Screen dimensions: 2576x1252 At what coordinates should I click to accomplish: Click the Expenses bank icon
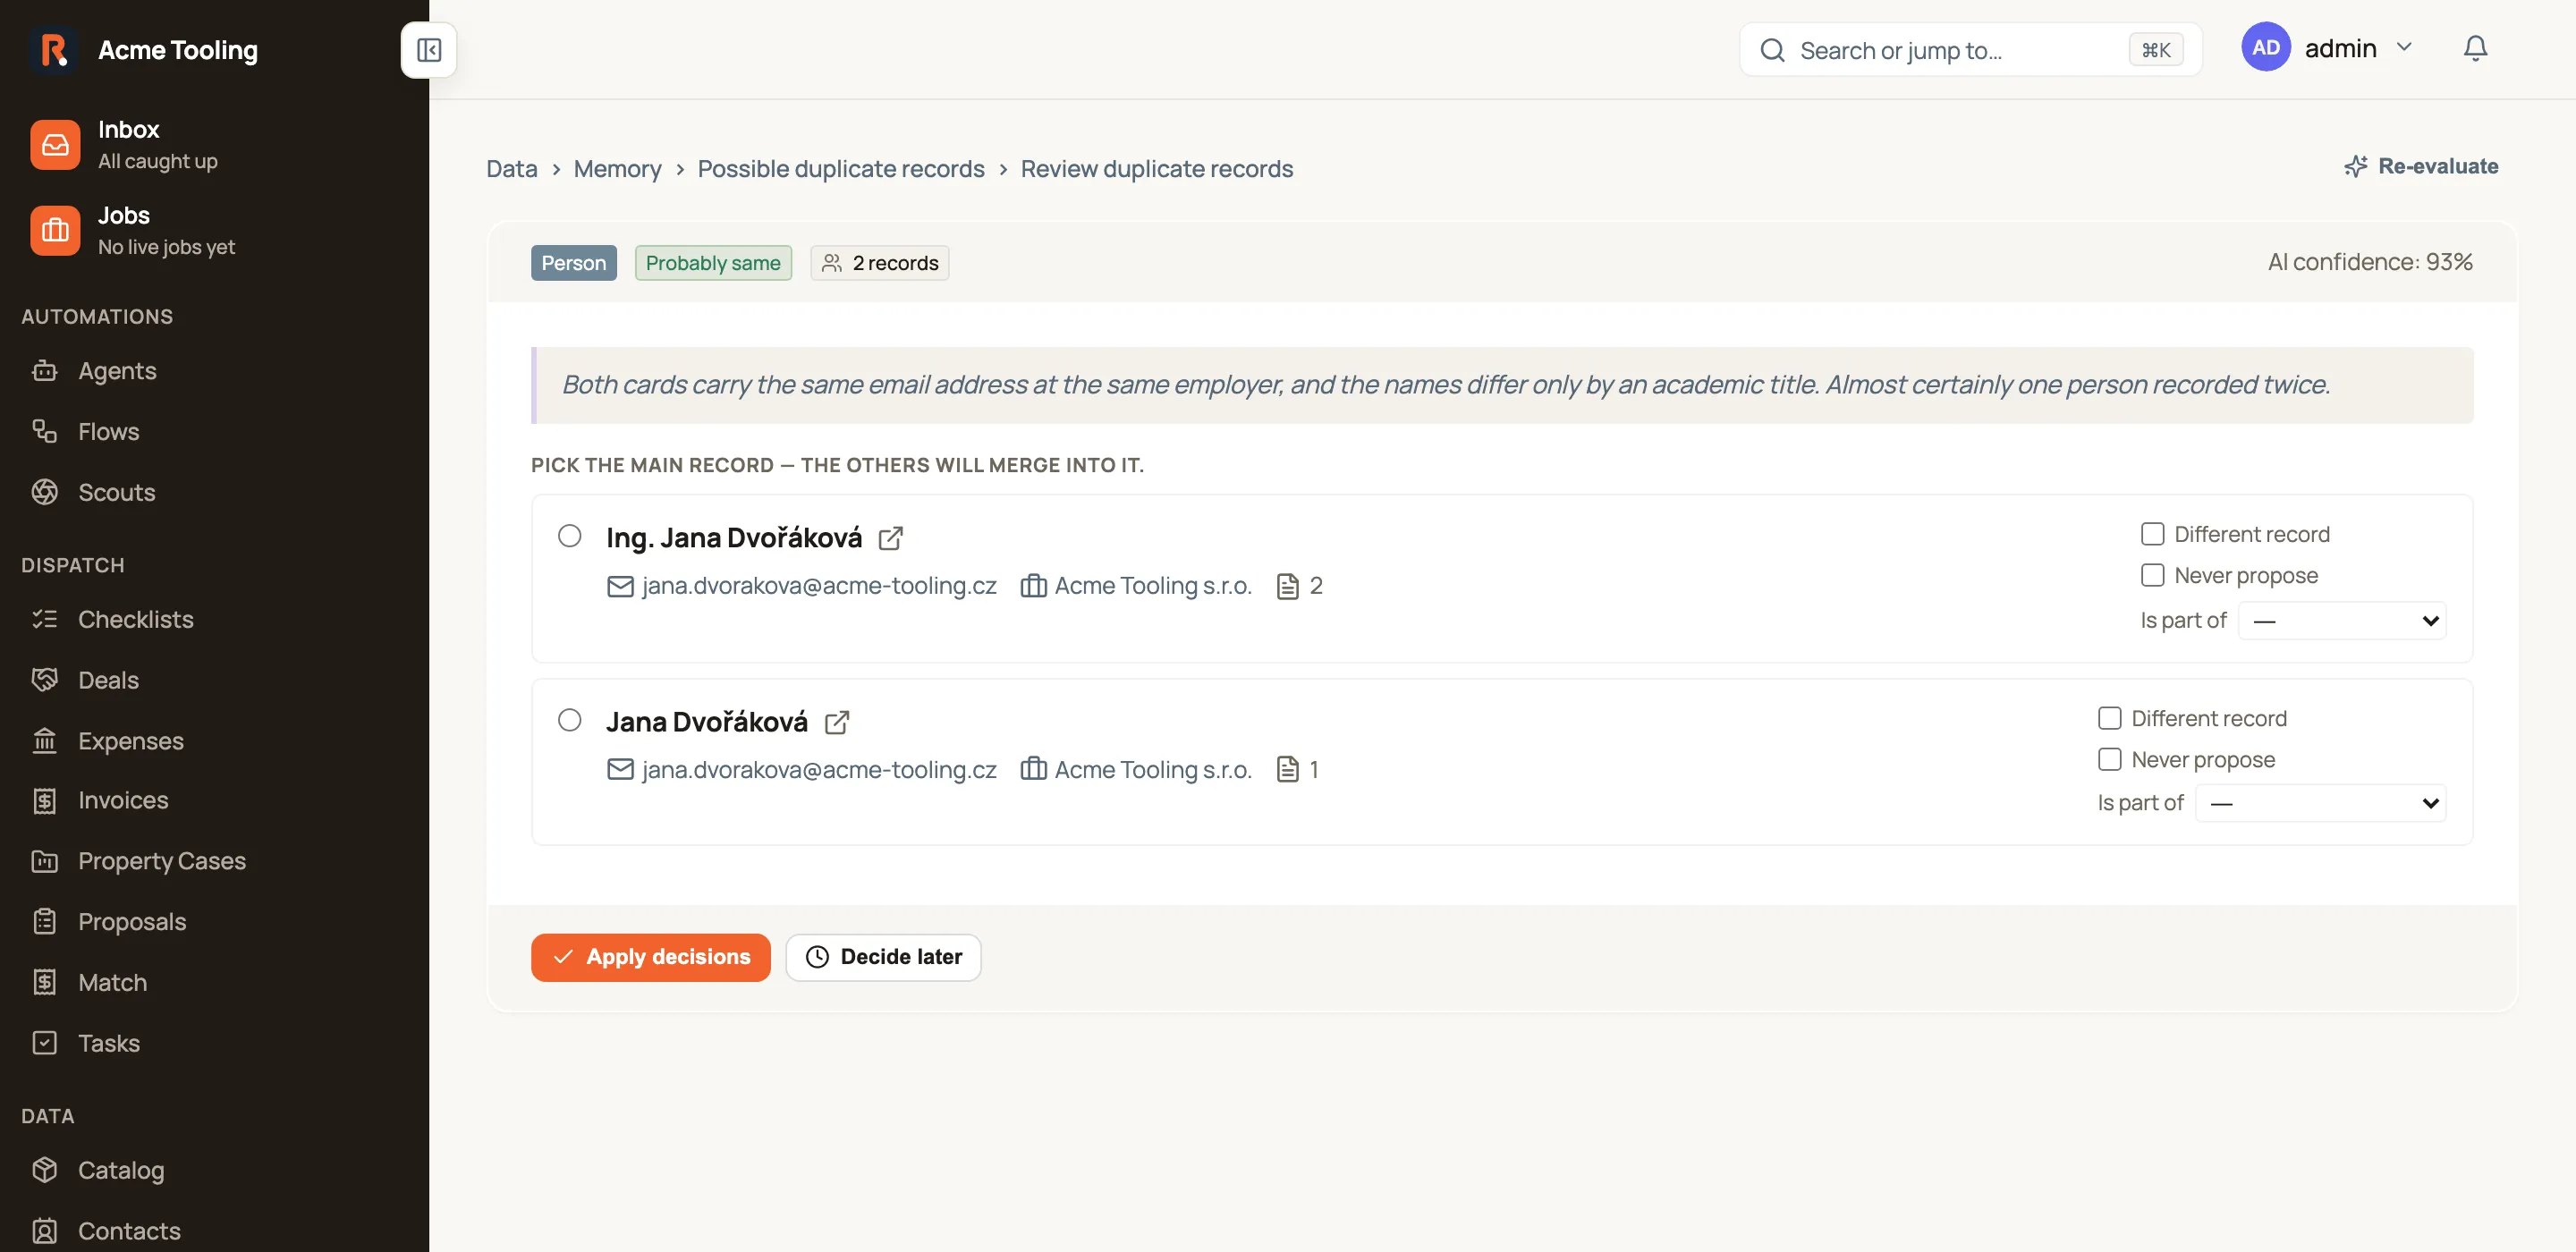pyautogui.click(x=44, y=741)
